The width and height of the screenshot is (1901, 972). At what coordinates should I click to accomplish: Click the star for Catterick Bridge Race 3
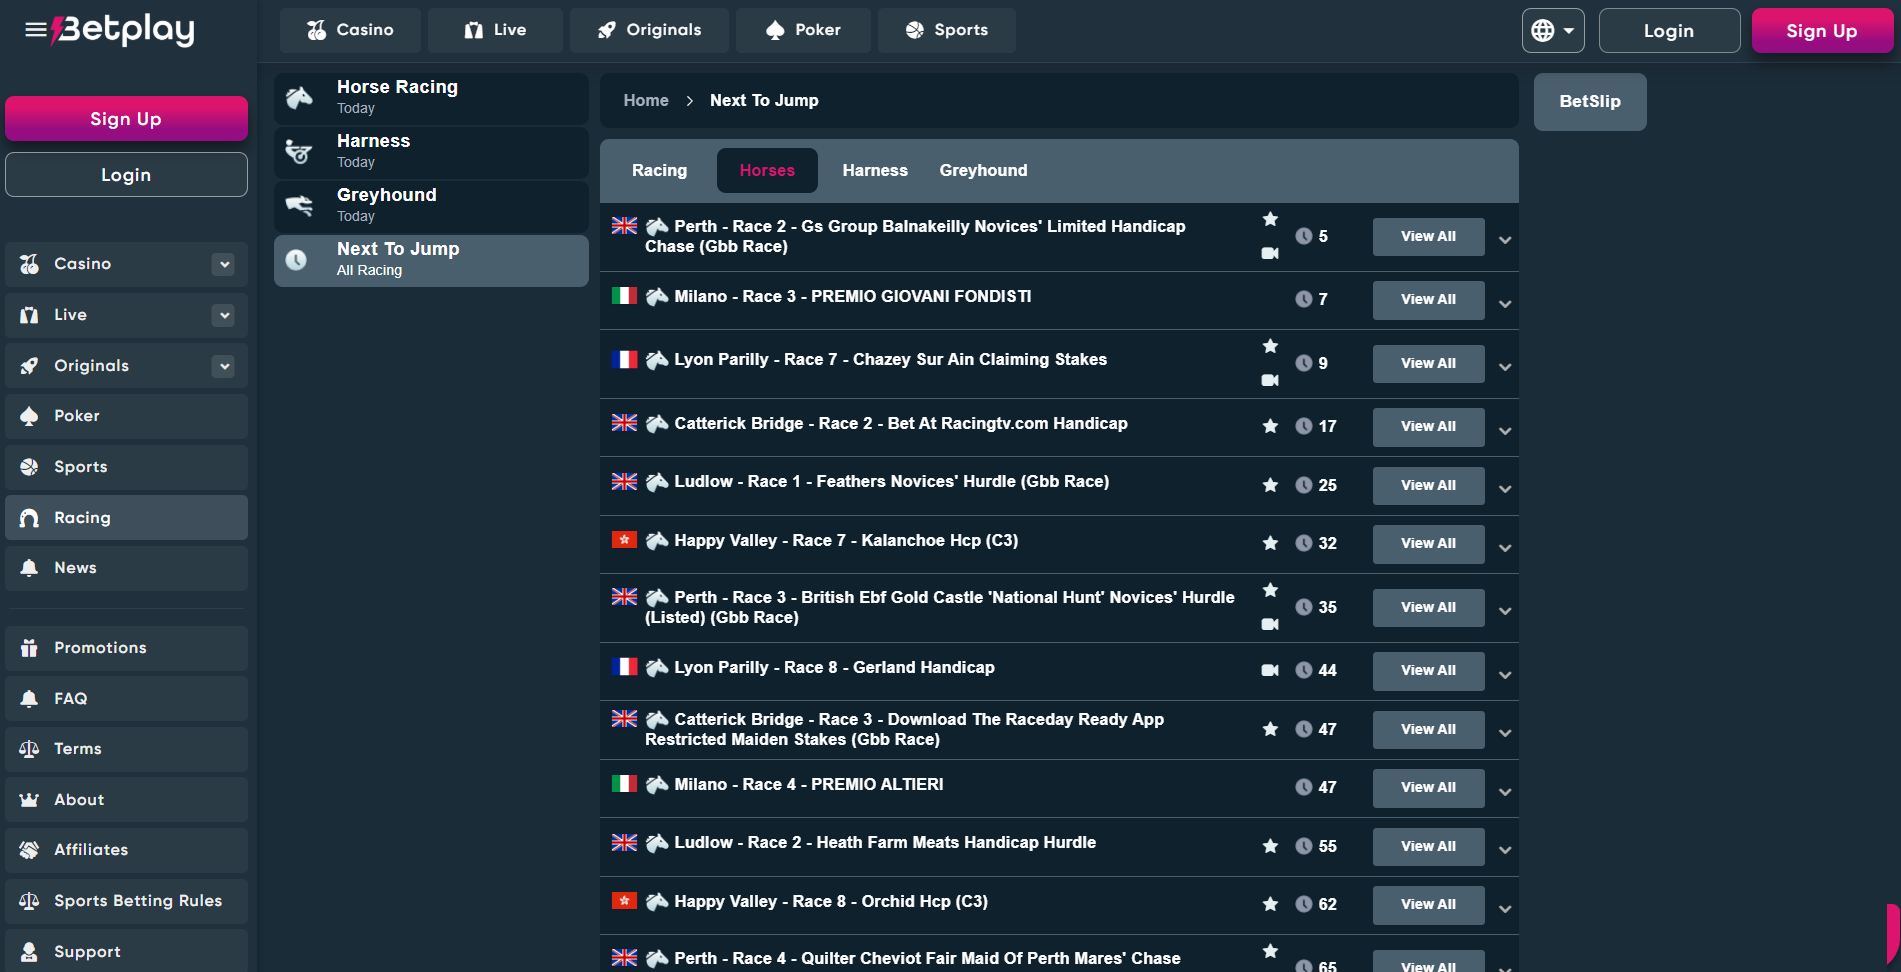(1270, 729)
